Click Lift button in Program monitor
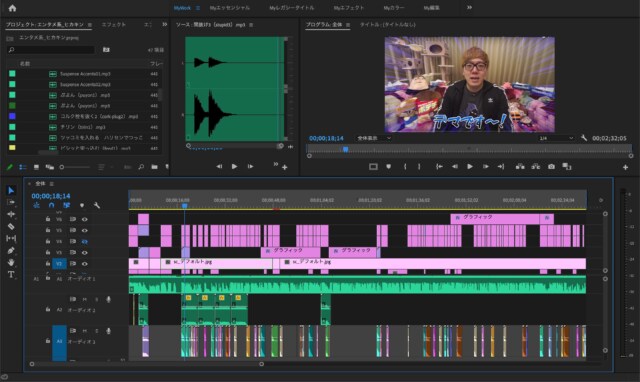The width and height of the screenshot is (640, 382). (x=520, y=167)
